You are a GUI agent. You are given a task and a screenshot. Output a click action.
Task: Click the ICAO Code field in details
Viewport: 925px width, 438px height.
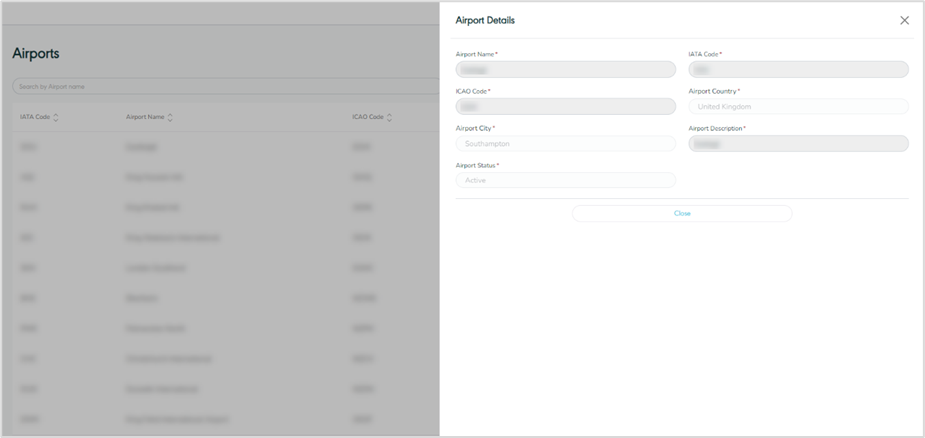click(565, 107)
